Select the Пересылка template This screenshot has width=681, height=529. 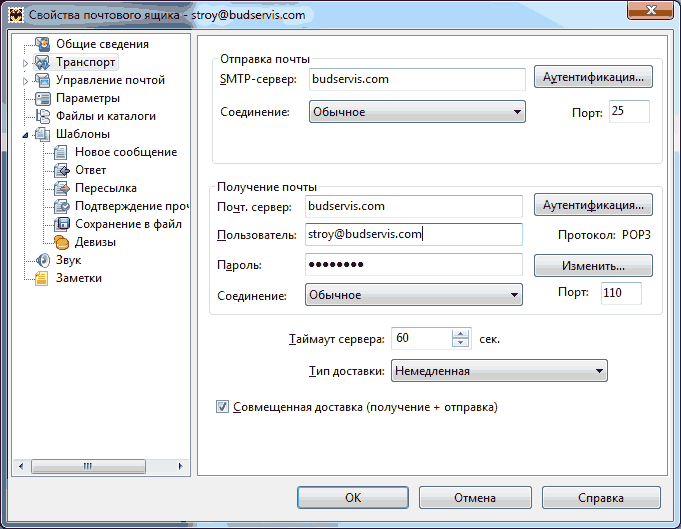[x=106, y=188]
